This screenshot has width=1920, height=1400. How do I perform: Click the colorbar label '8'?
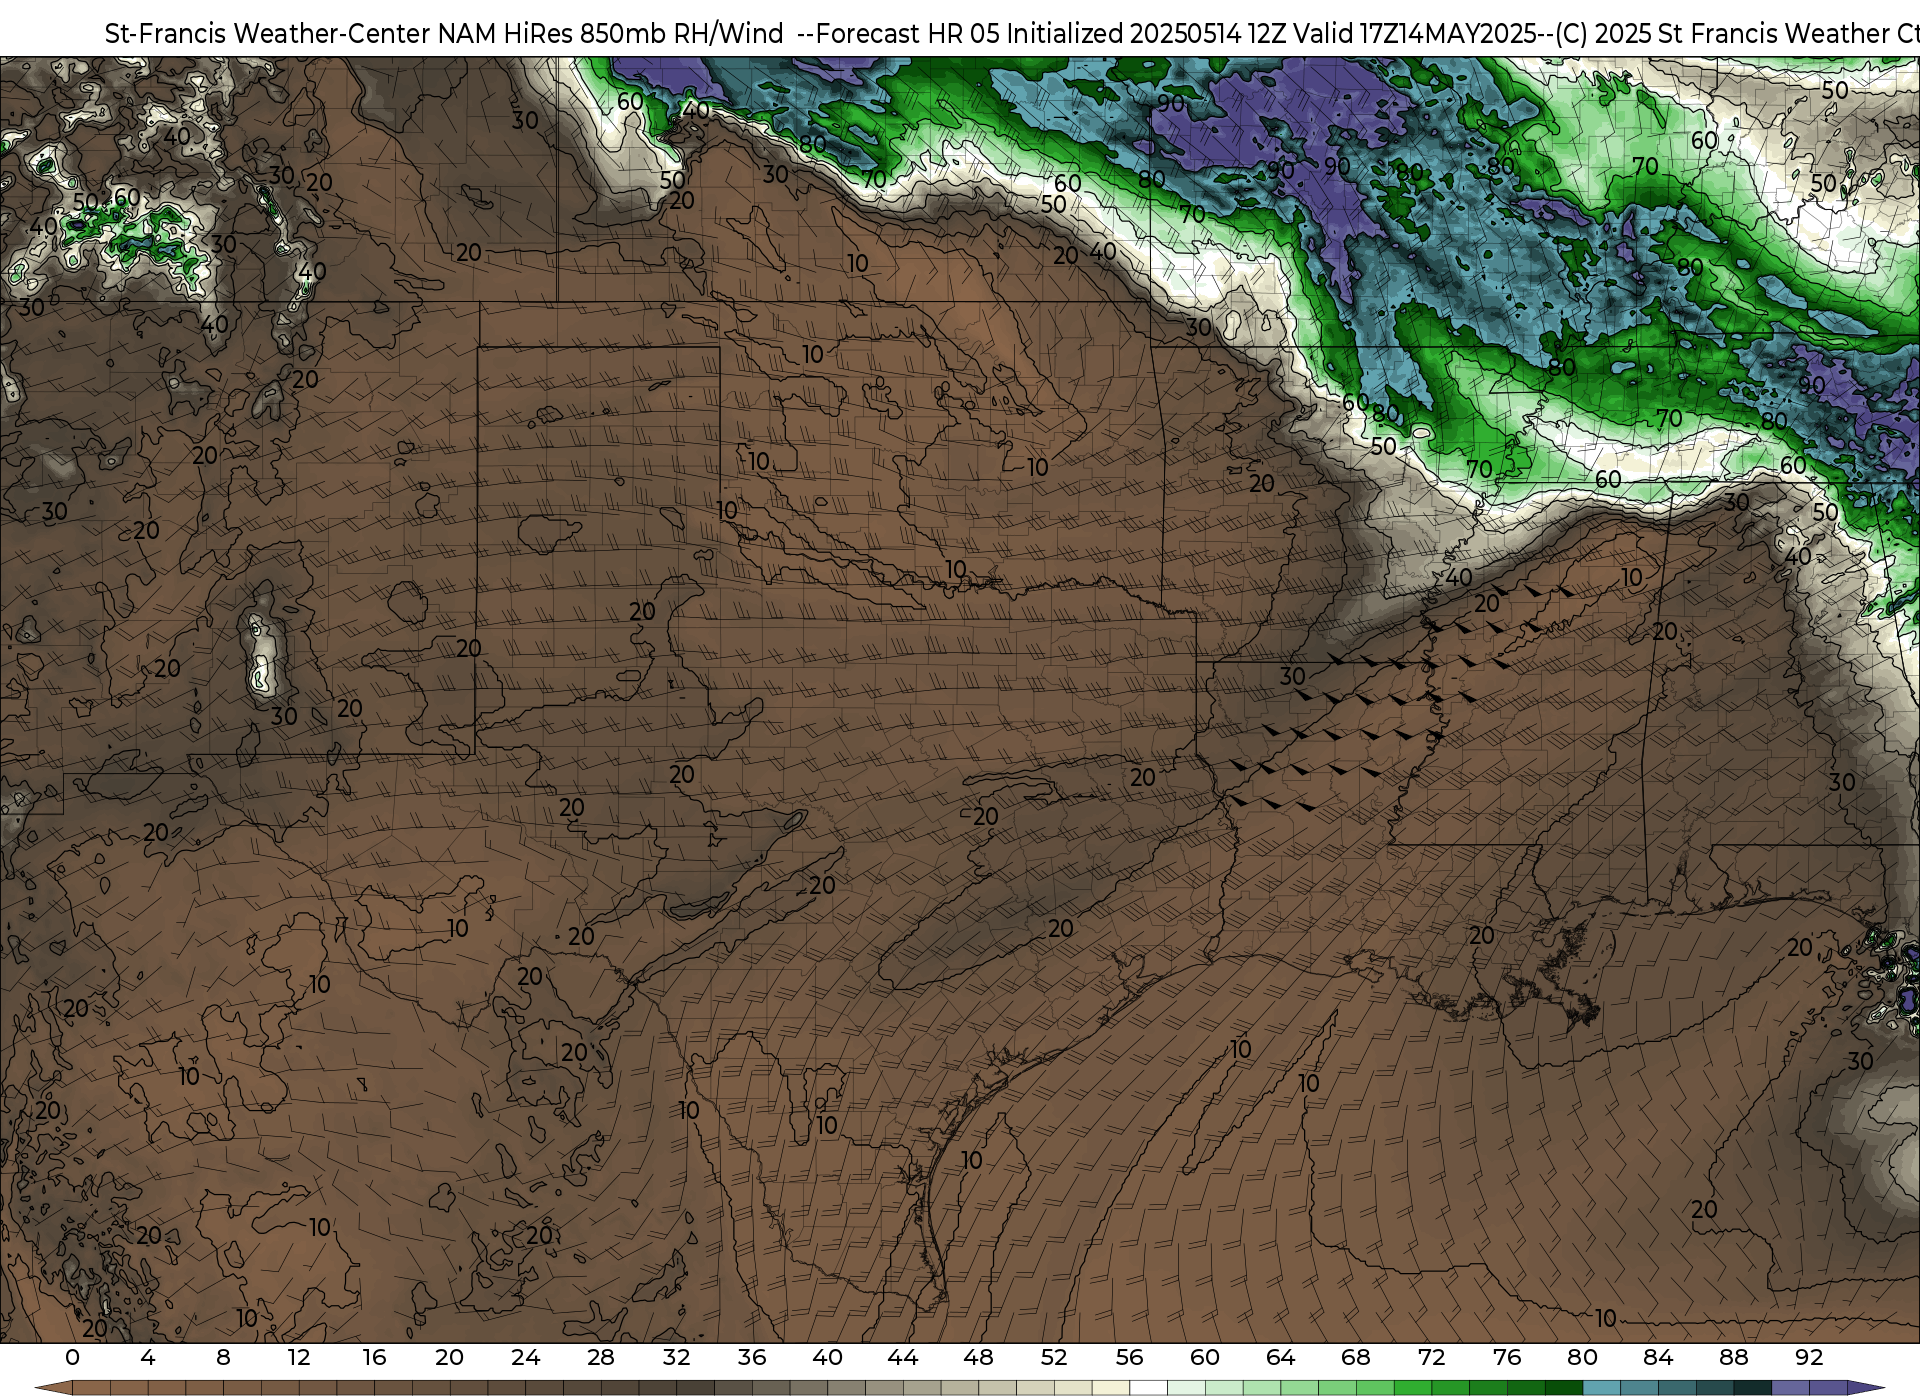[223, 1357]
